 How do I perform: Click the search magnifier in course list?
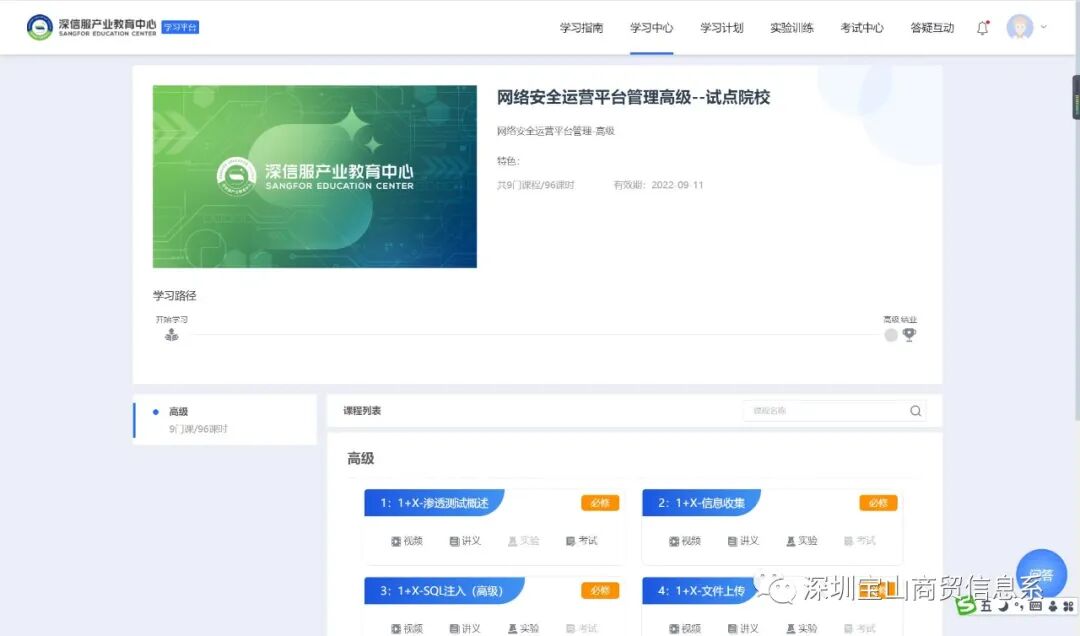tap(915, 410)
